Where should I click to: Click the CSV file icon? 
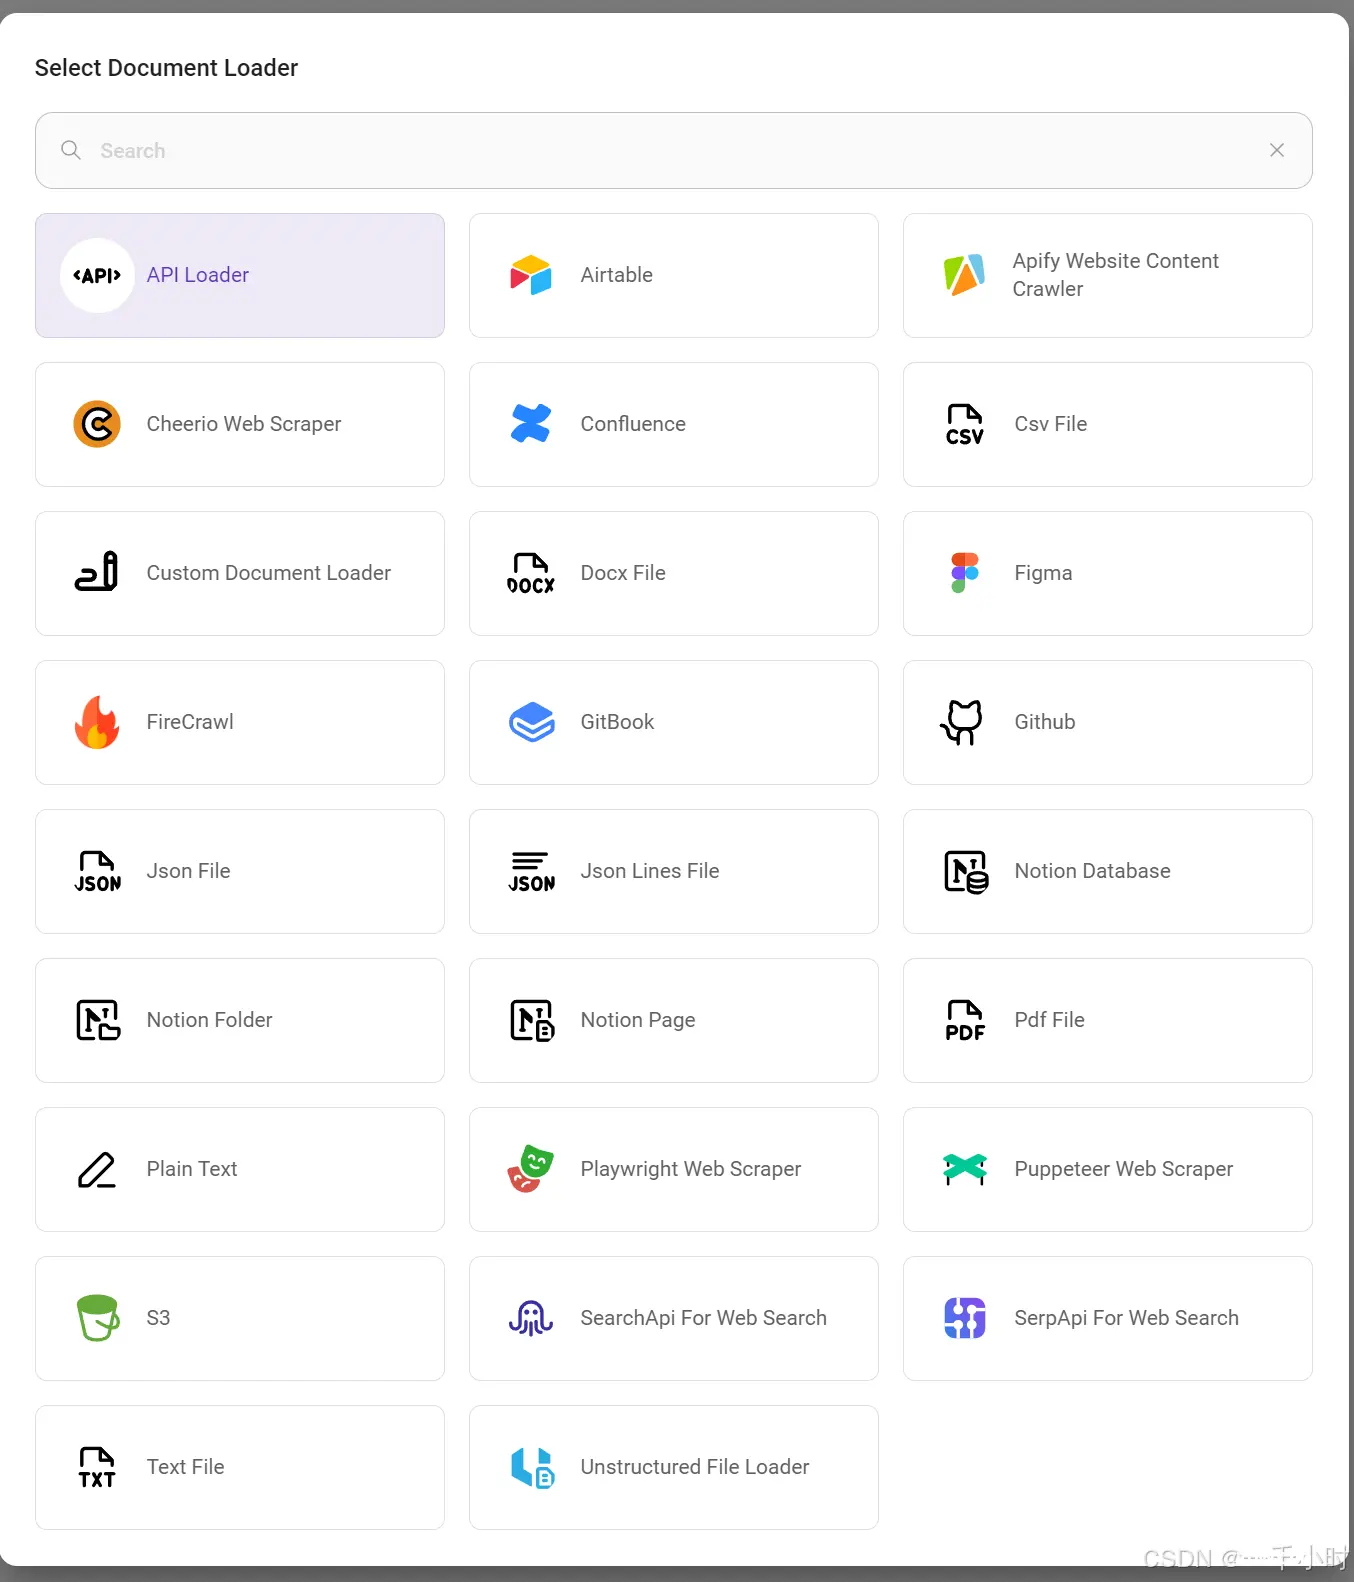[x=965, y=424]
